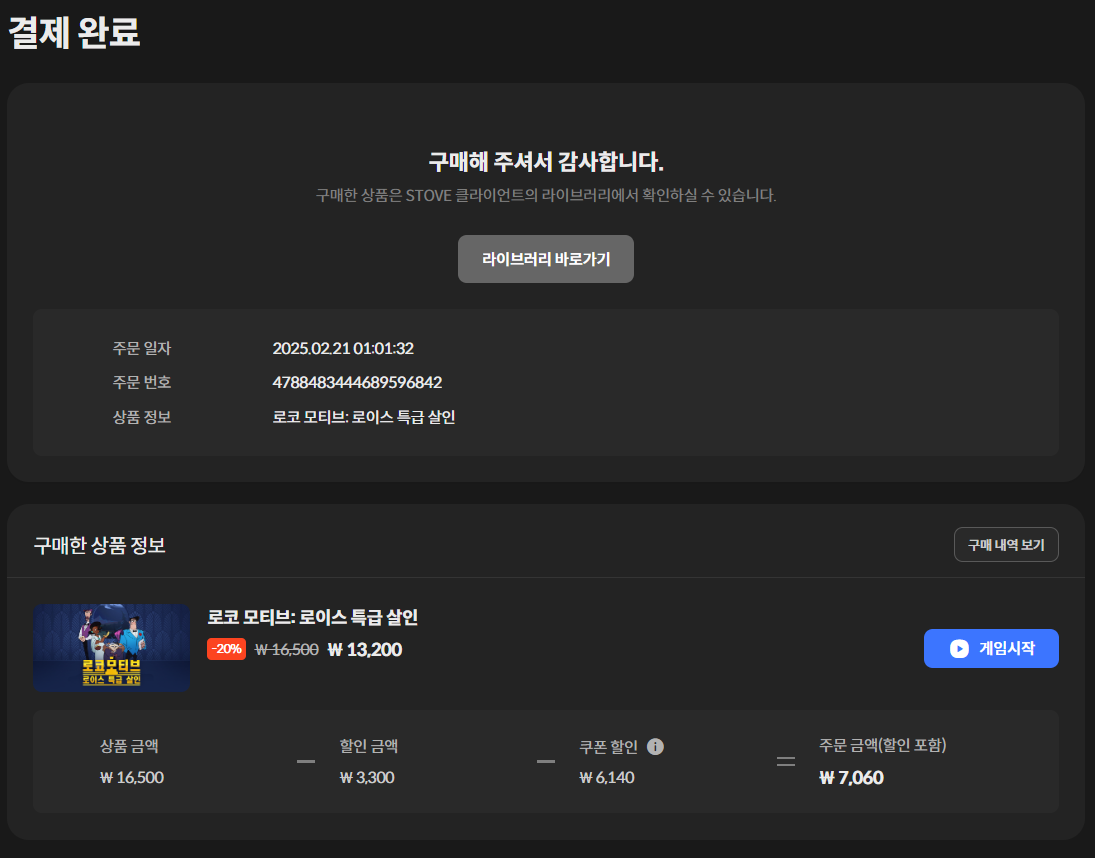The image size is (1095, 858).
Task: Click the 결제 완료 page heading
Action: click(x=74, y=32)
